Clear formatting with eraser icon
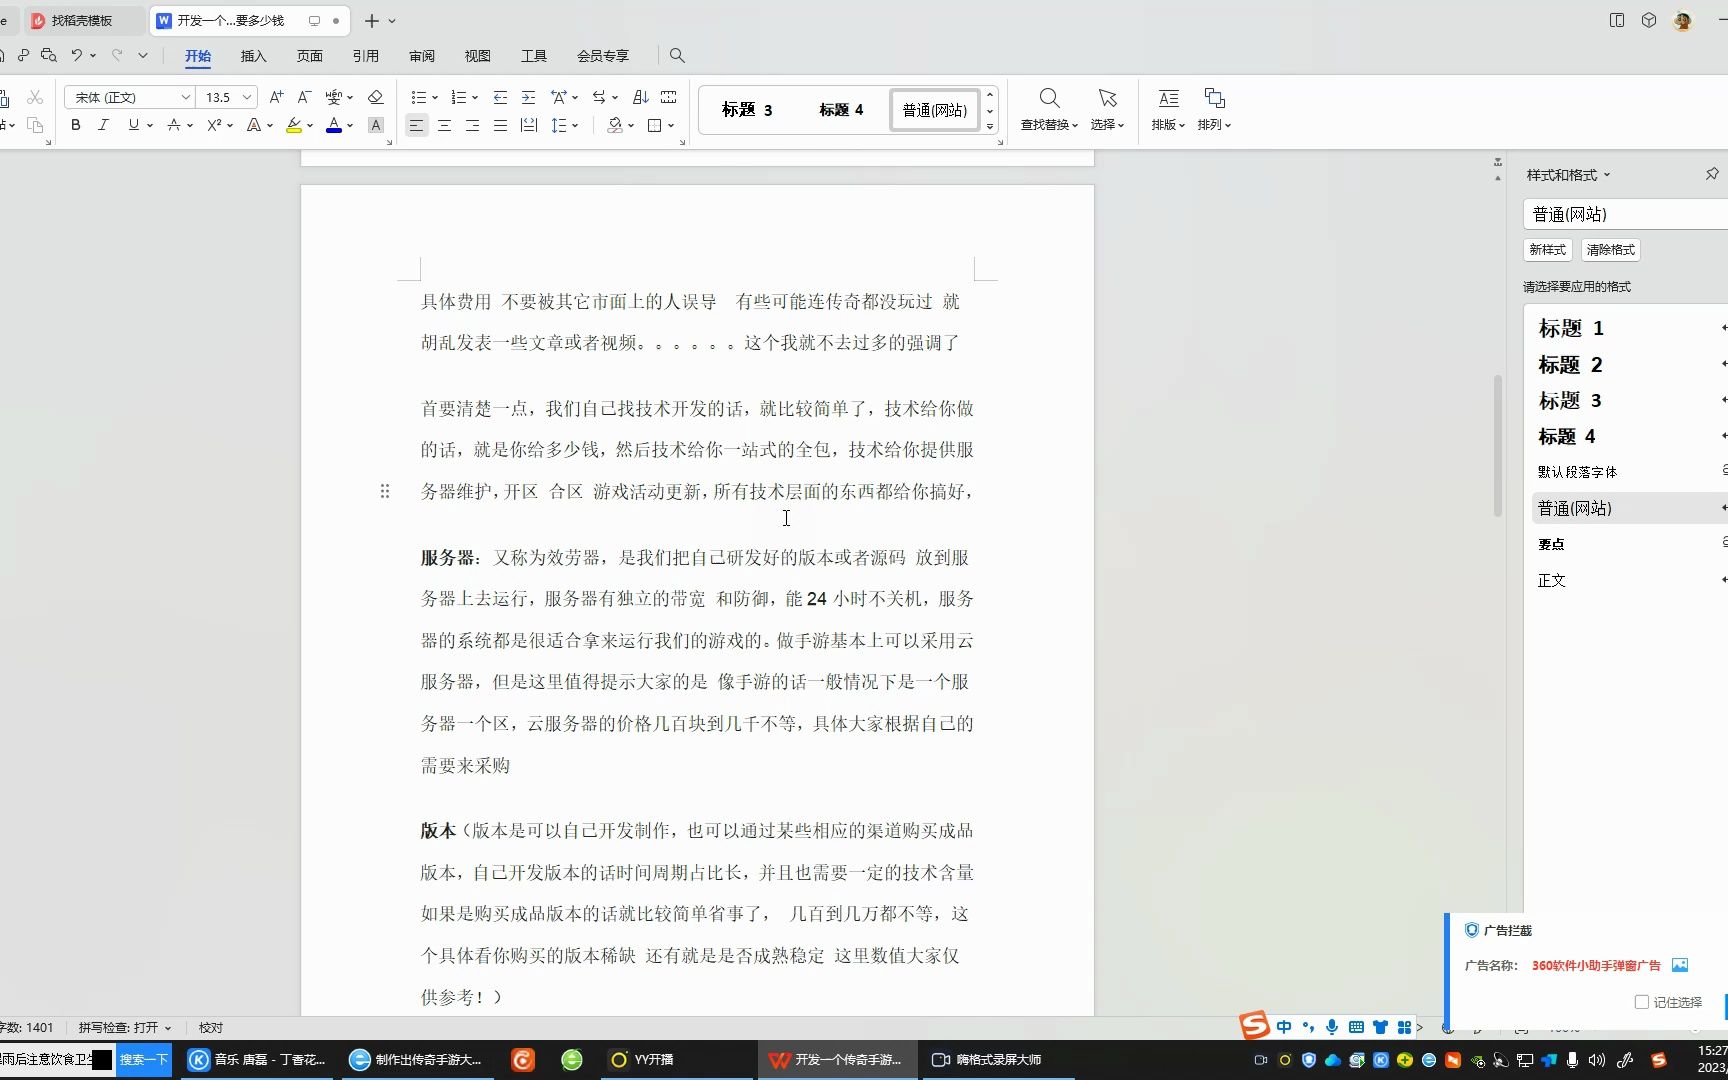The image size is (1728, 1080). click(x=376, y=97)
